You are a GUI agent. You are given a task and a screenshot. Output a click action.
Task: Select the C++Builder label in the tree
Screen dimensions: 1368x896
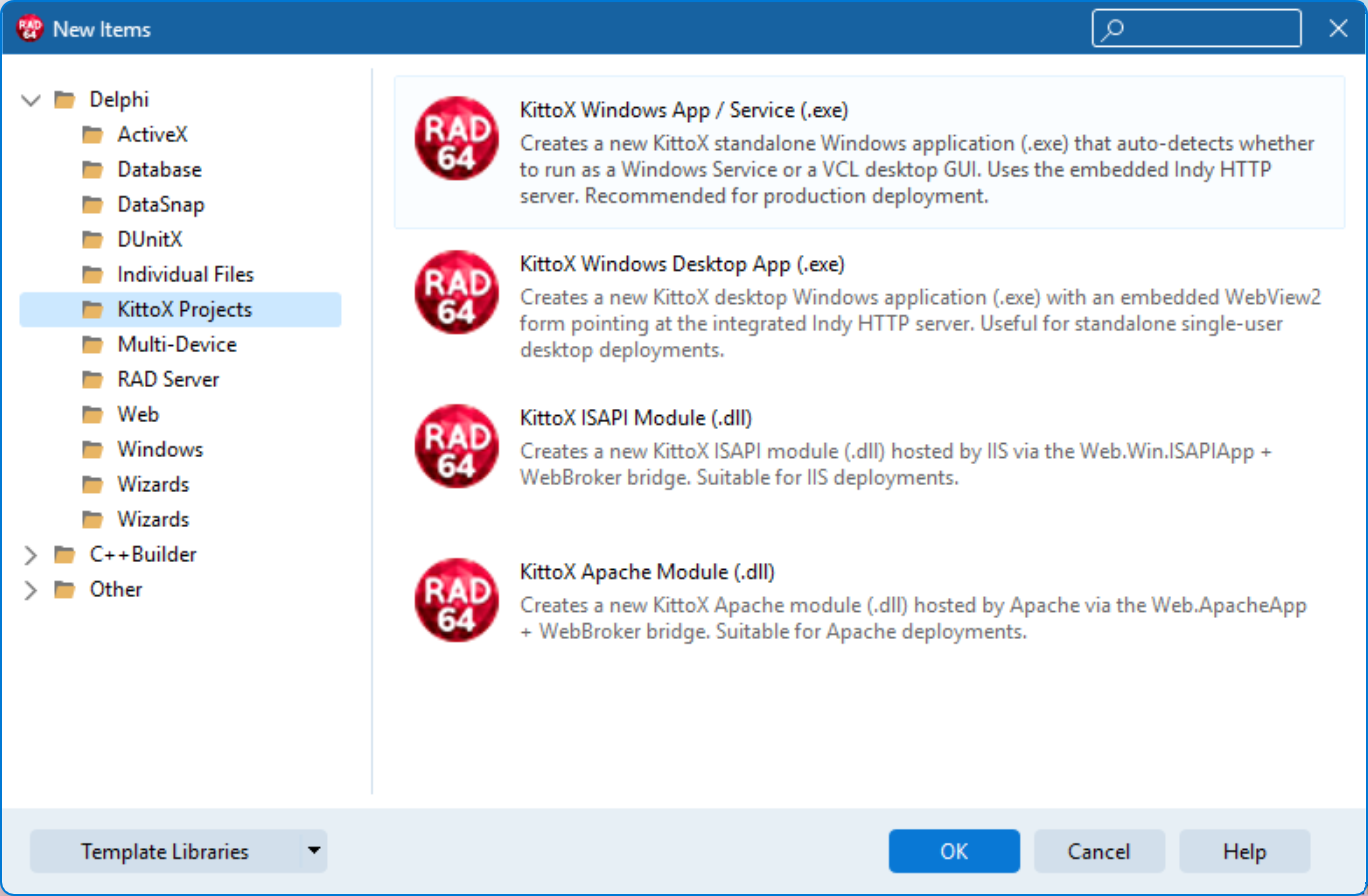[143, 554]
